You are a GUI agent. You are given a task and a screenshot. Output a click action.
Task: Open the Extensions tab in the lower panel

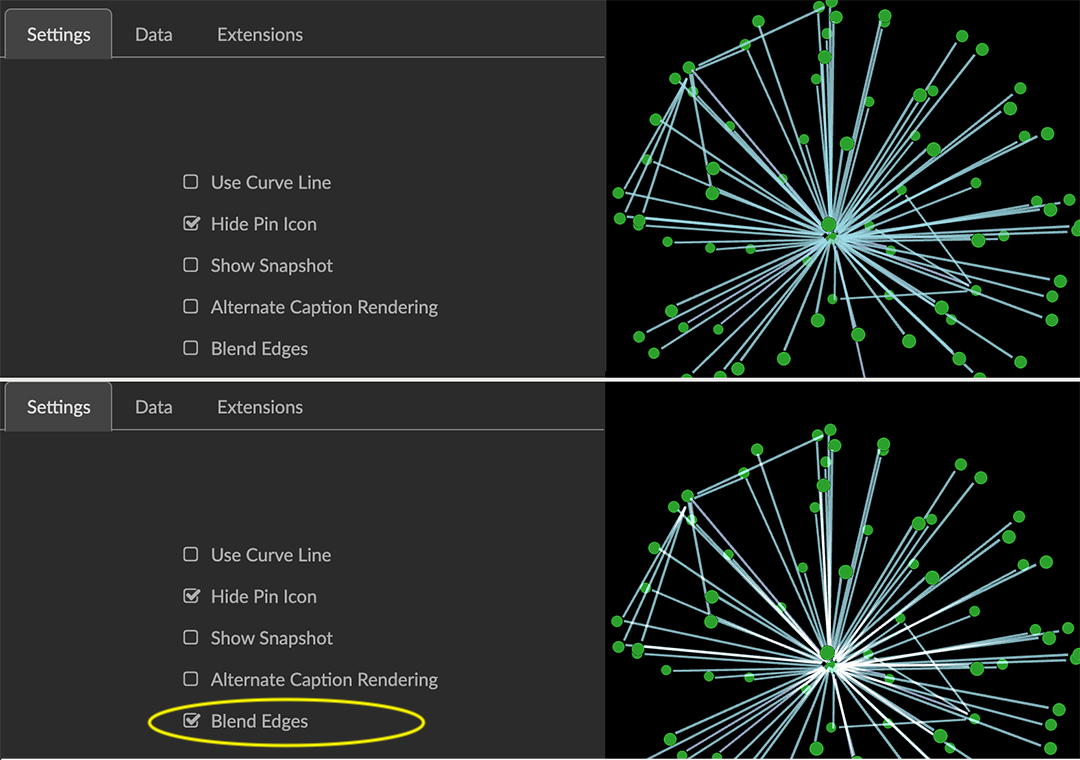pyautogui.click(x=260, y=408)
